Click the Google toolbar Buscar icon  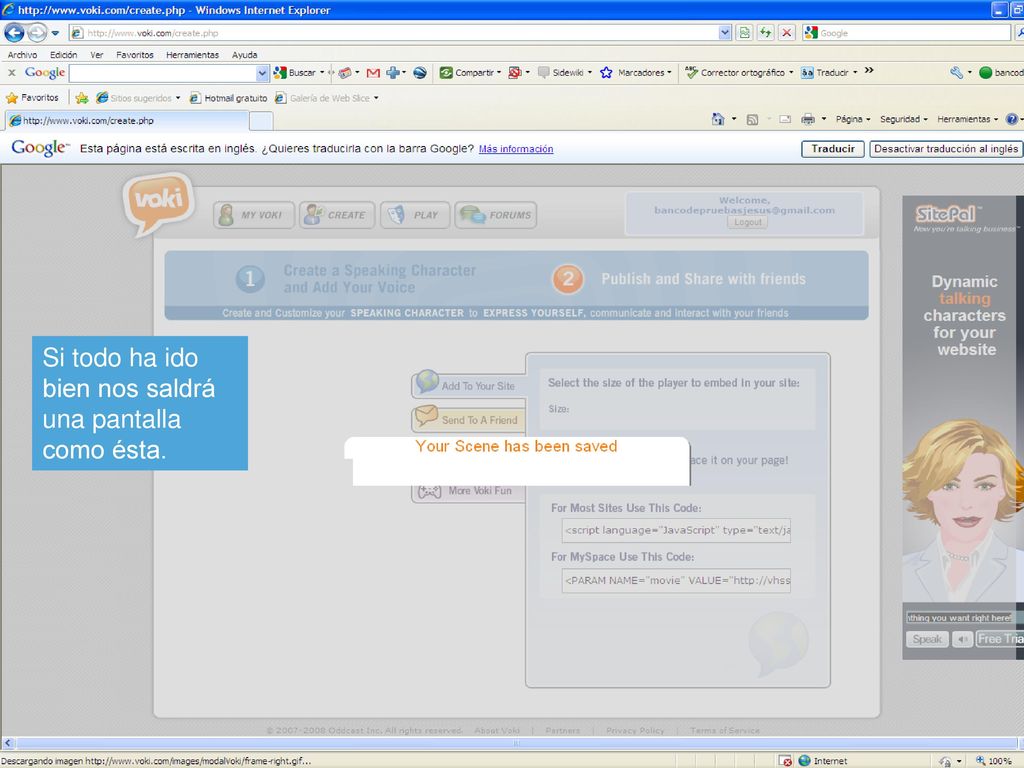pyautogui.click(x=280, y=72)
